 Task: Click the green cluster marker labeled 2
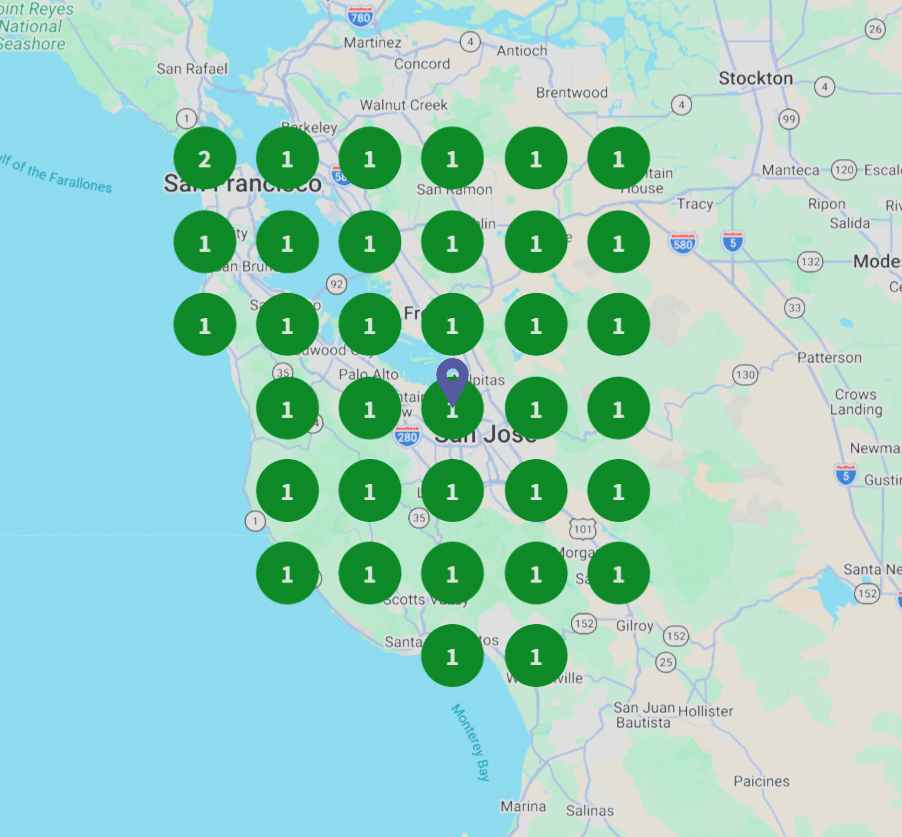205,159
